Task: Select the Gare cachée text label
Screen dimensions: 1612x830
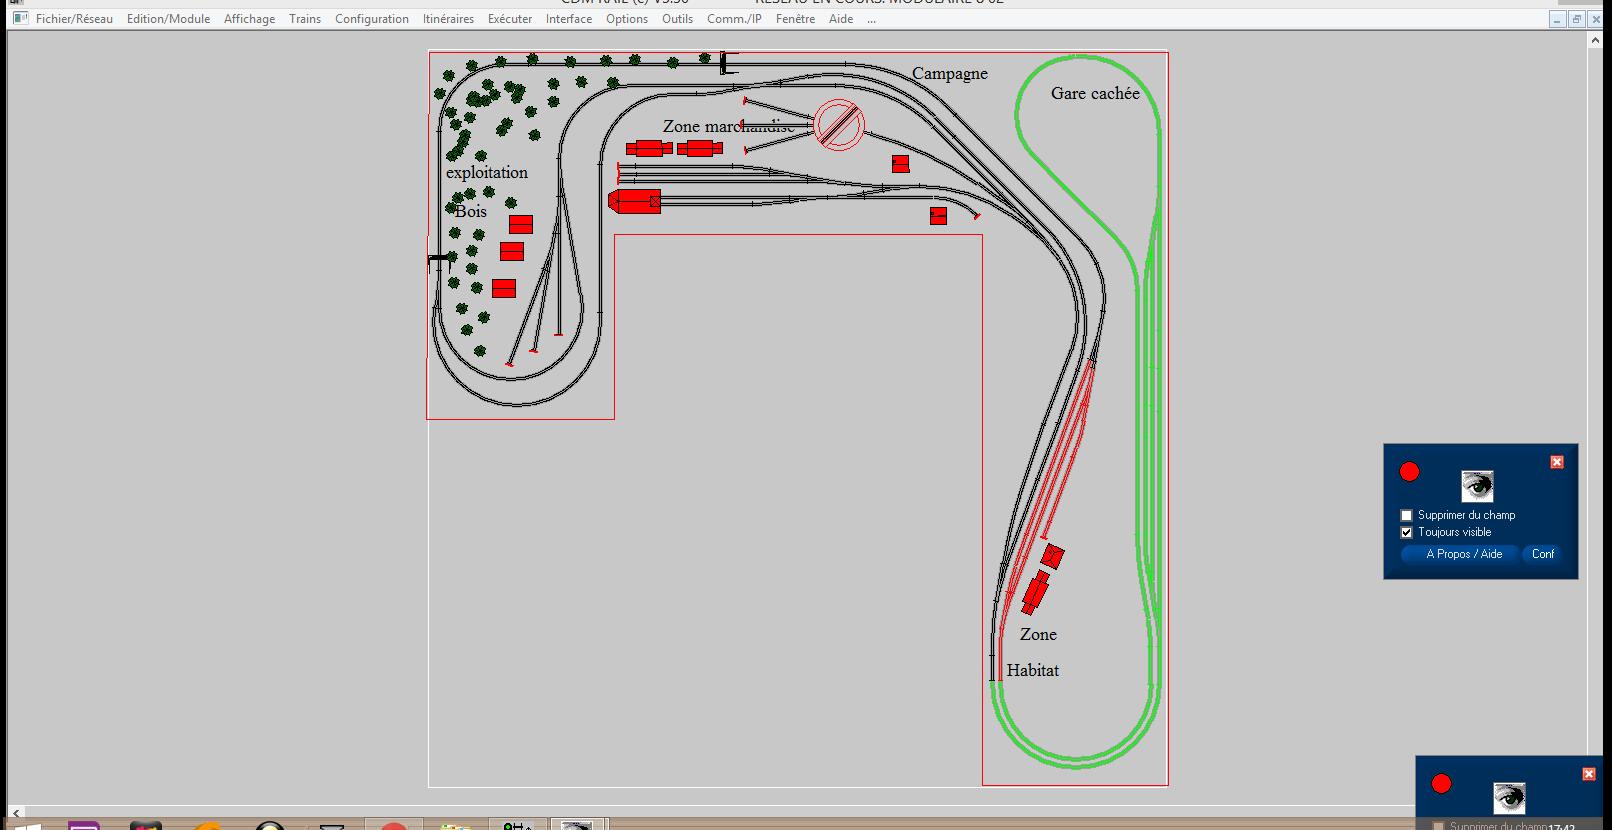Action: [1095, 93]
